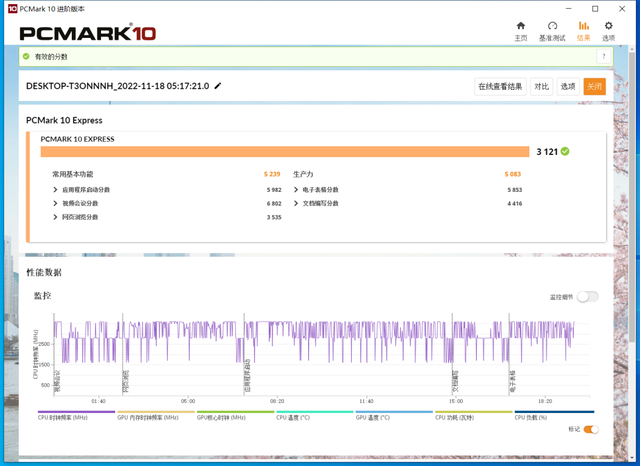This screenshot has height=466, width=640.
Task: Click the 监控 chart heading
Action: point(42,295)
